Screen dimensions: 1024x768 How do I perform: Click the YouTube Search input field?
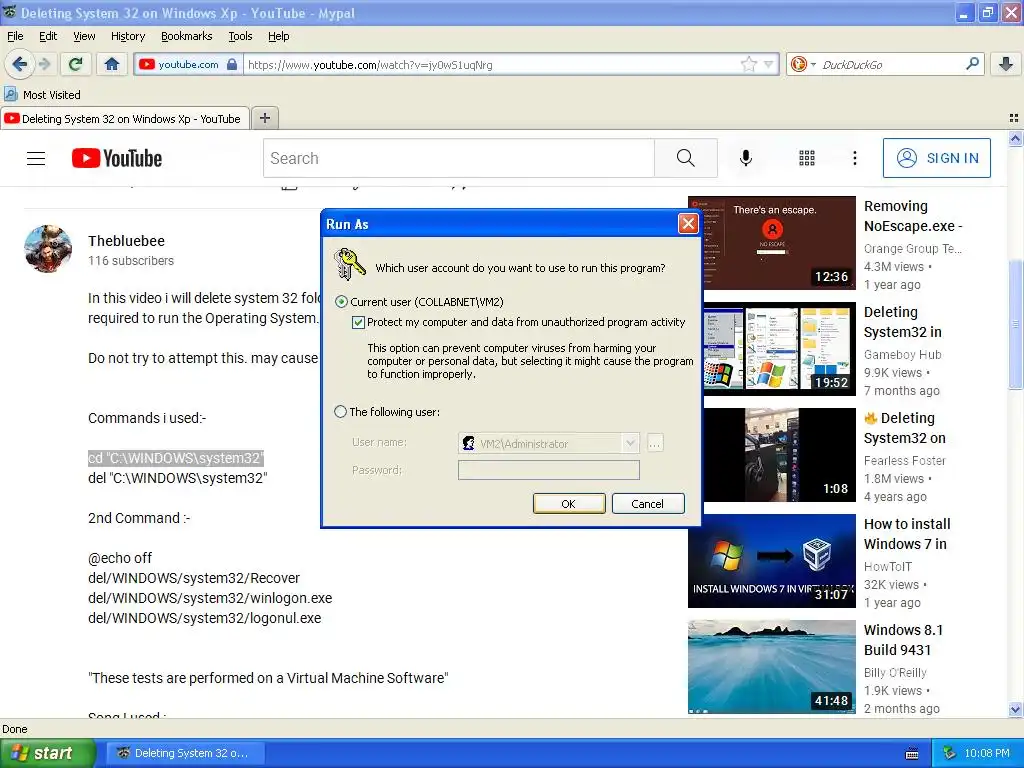point(459,158)
